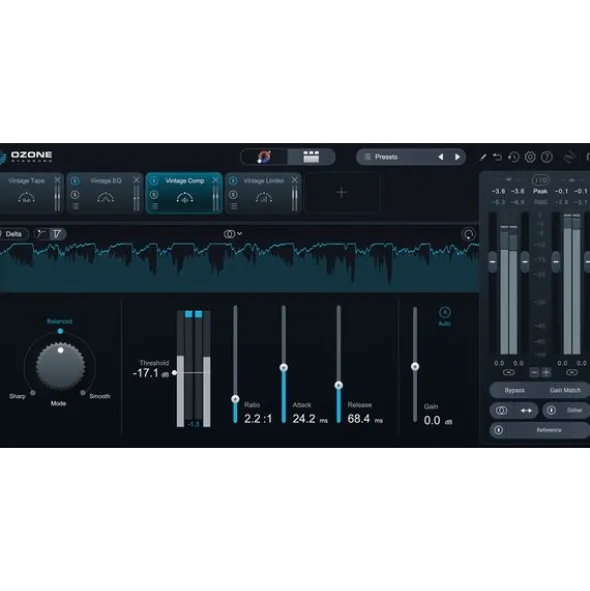Click the Bypass button
Screen dimensions: 590x591
coord(514,390)
